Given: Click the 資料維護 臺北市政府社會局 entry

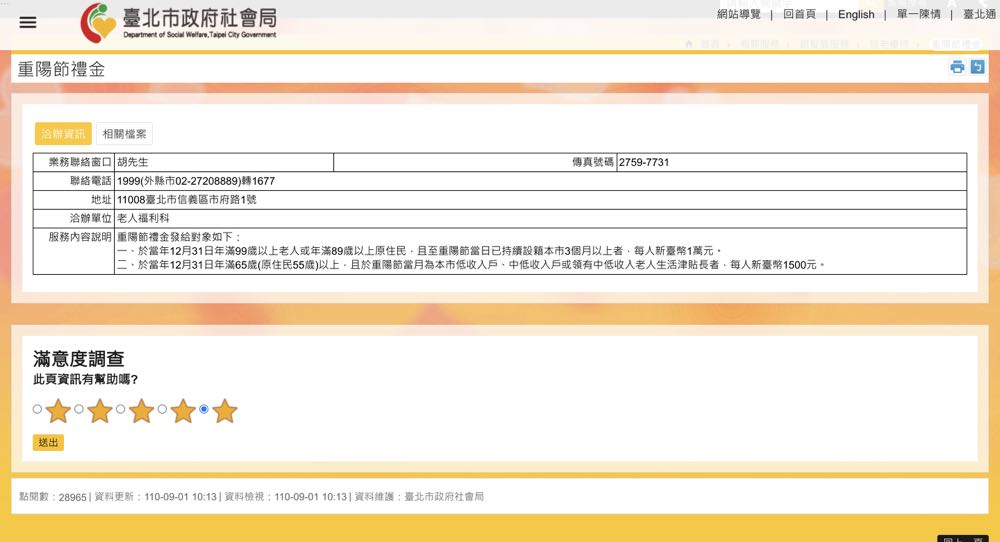Looking at the screenshot, I should click(419, 497).
